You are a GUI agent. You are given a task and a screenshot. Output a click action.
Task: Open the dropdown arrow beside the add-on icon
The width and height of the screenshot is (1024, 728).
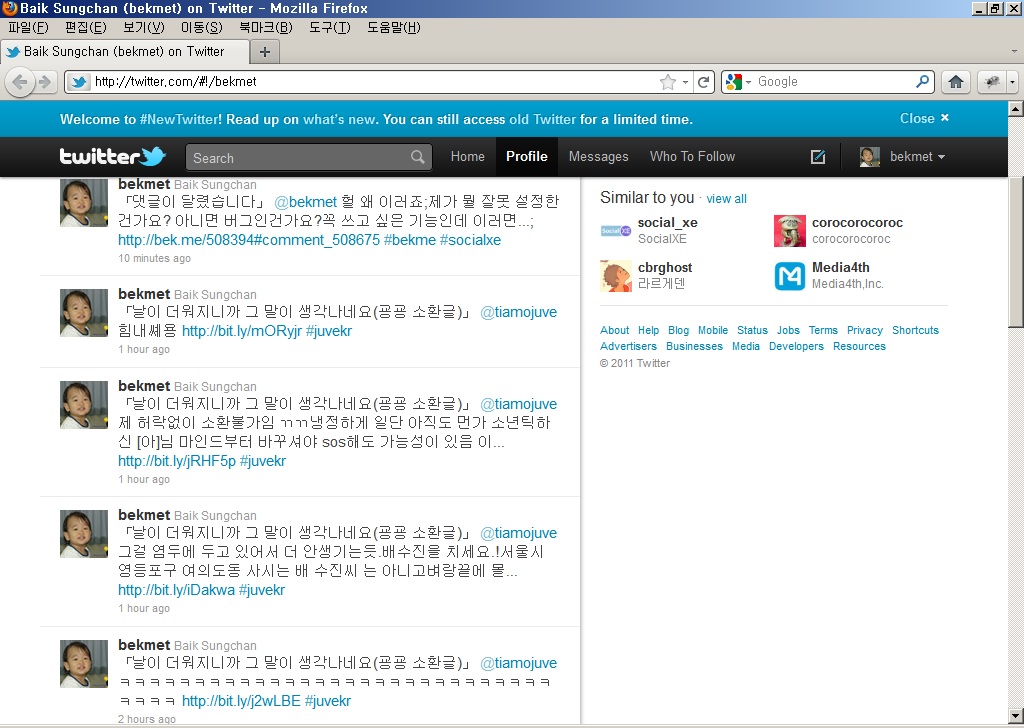(1012, 82)
